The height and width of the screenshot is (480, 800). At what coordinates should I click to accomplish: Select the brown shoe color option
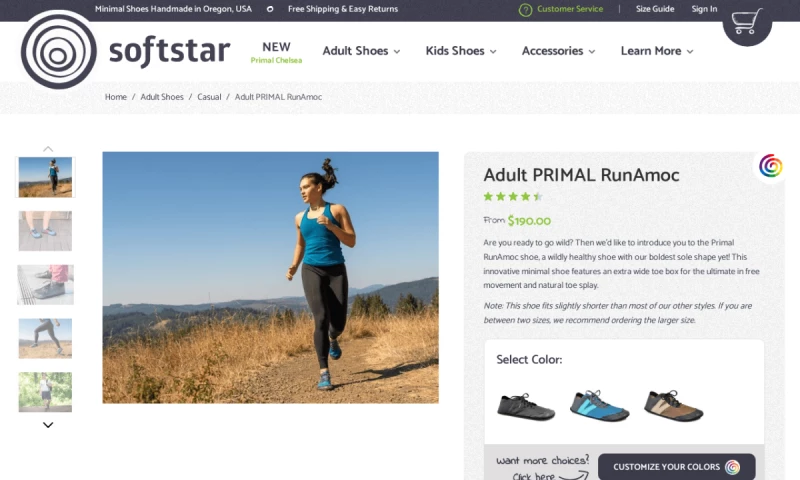click(673, 406)
